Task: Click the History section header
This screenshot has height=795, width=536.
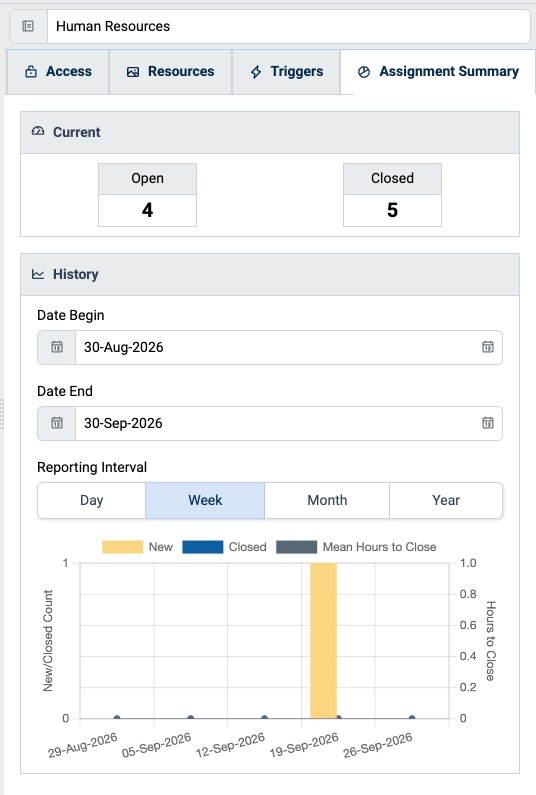Action: [x=270, y=274]
